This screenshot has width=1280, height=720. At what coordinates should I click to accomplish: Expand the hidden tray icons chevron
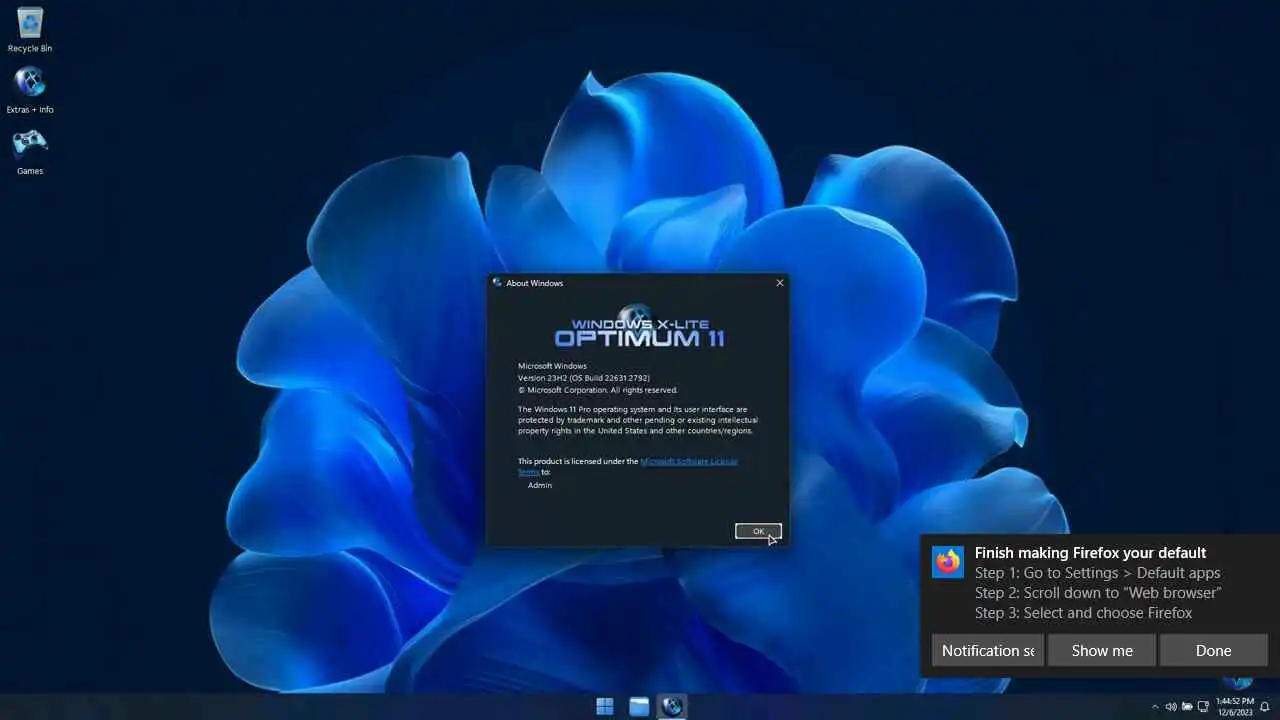[1155, 707]
